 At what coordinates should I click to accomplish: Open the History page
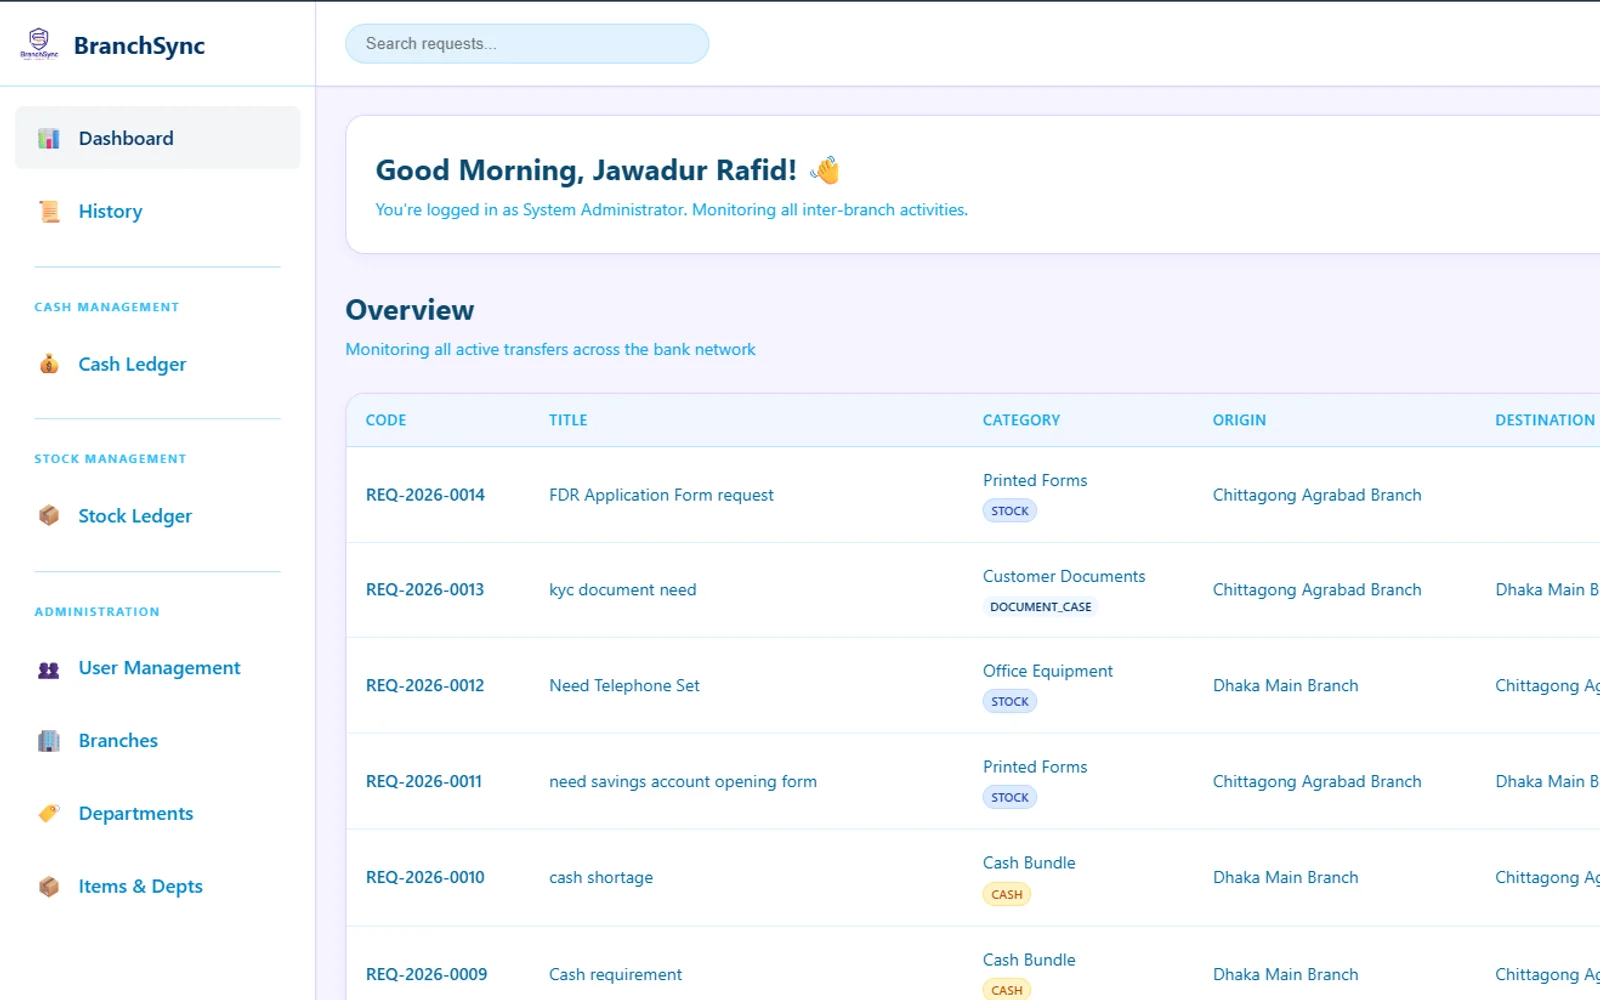pyautogui.click(x=157, y=211)
